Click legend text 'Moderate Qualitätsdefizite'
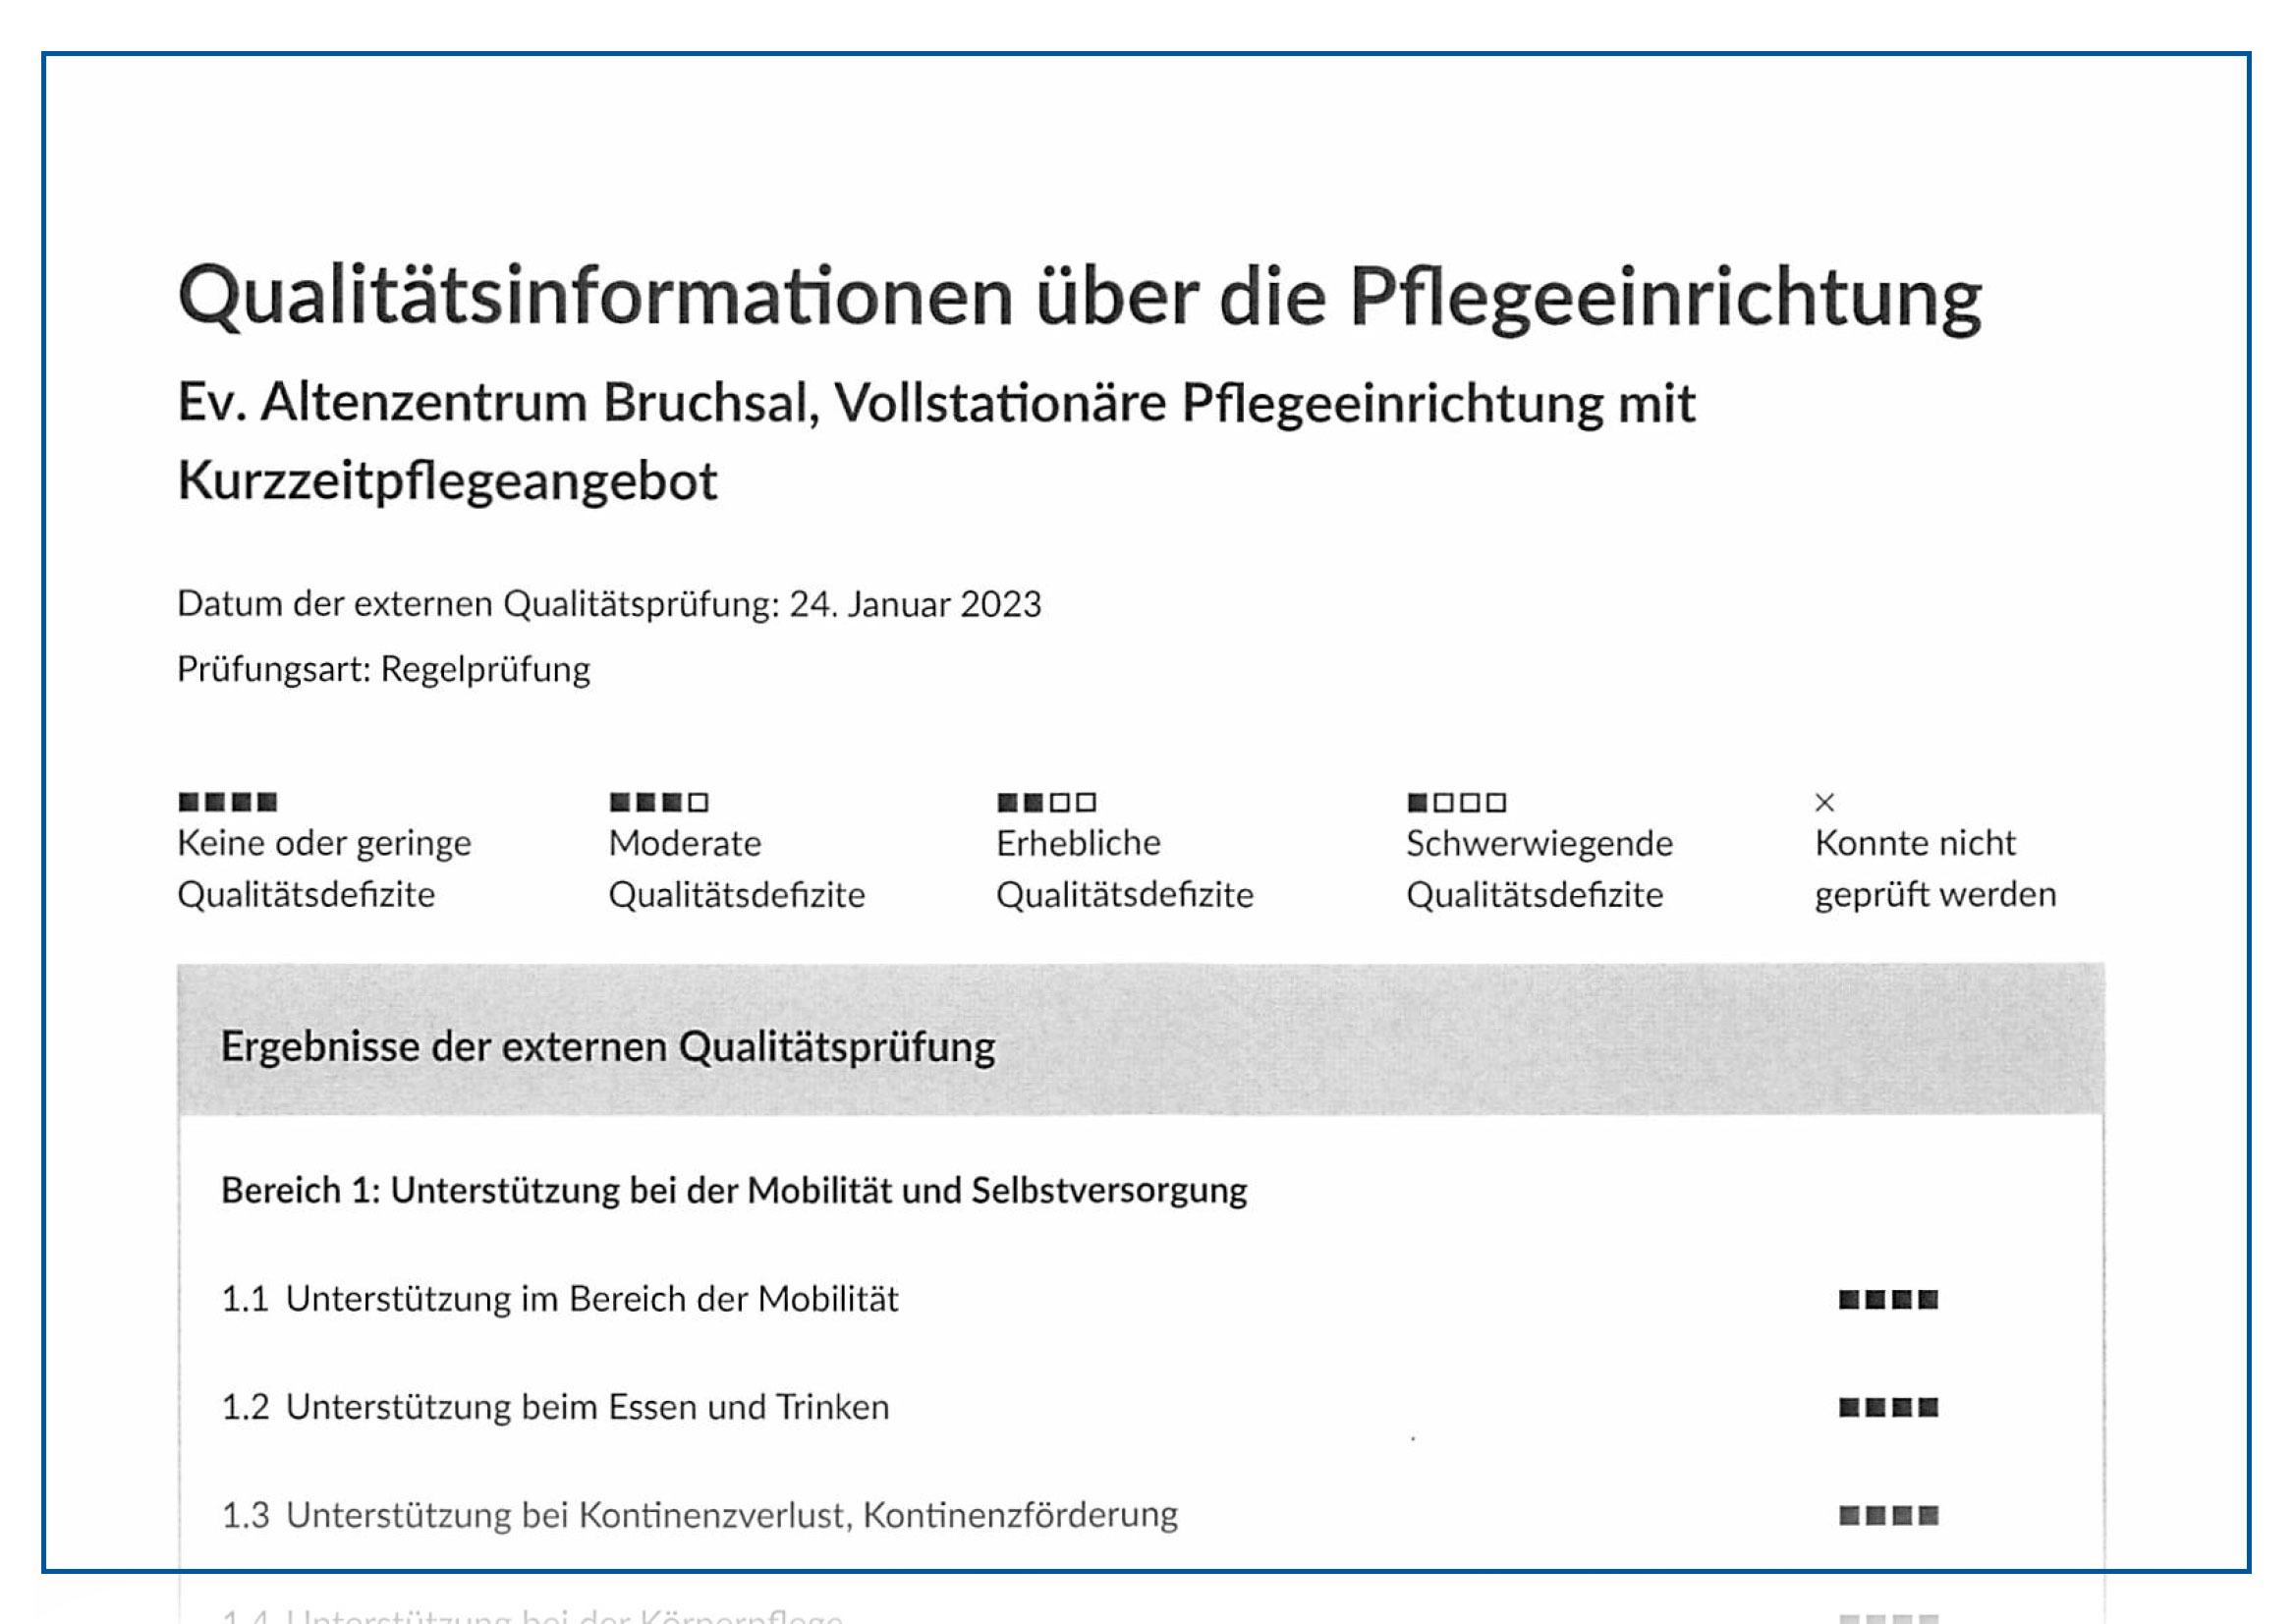The width and height of the screenshot is (2295, 1624). [x=738, y=869]
